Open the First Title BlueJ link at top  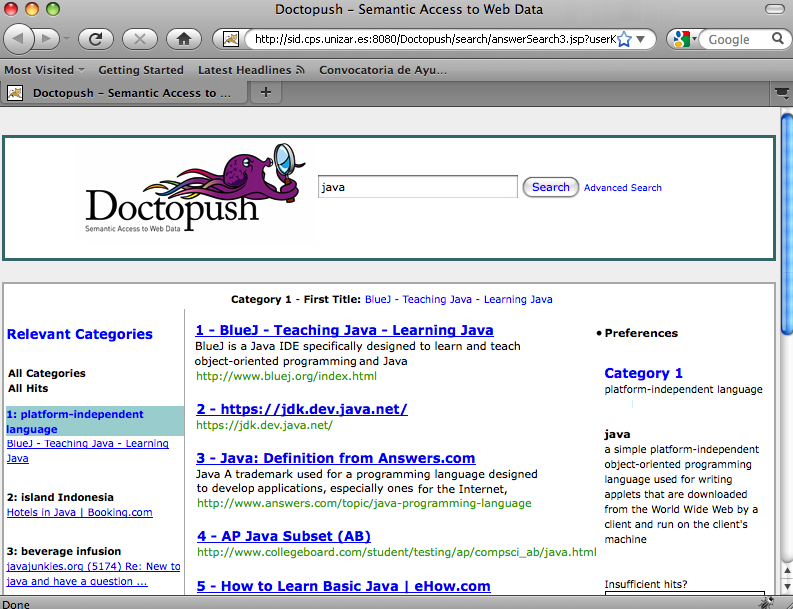coord(459,299)
